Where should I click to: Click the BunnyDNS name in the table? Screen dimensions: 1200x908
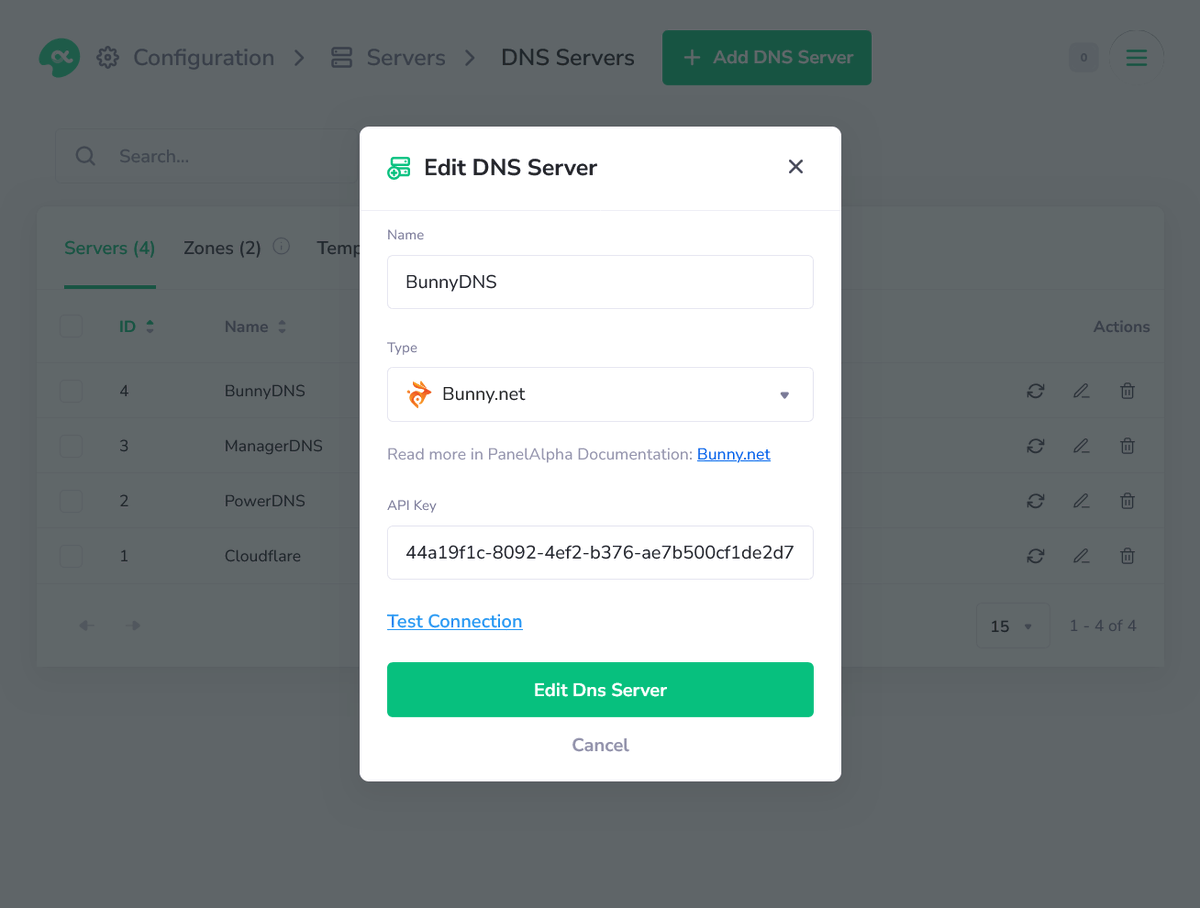click(265, 391)
